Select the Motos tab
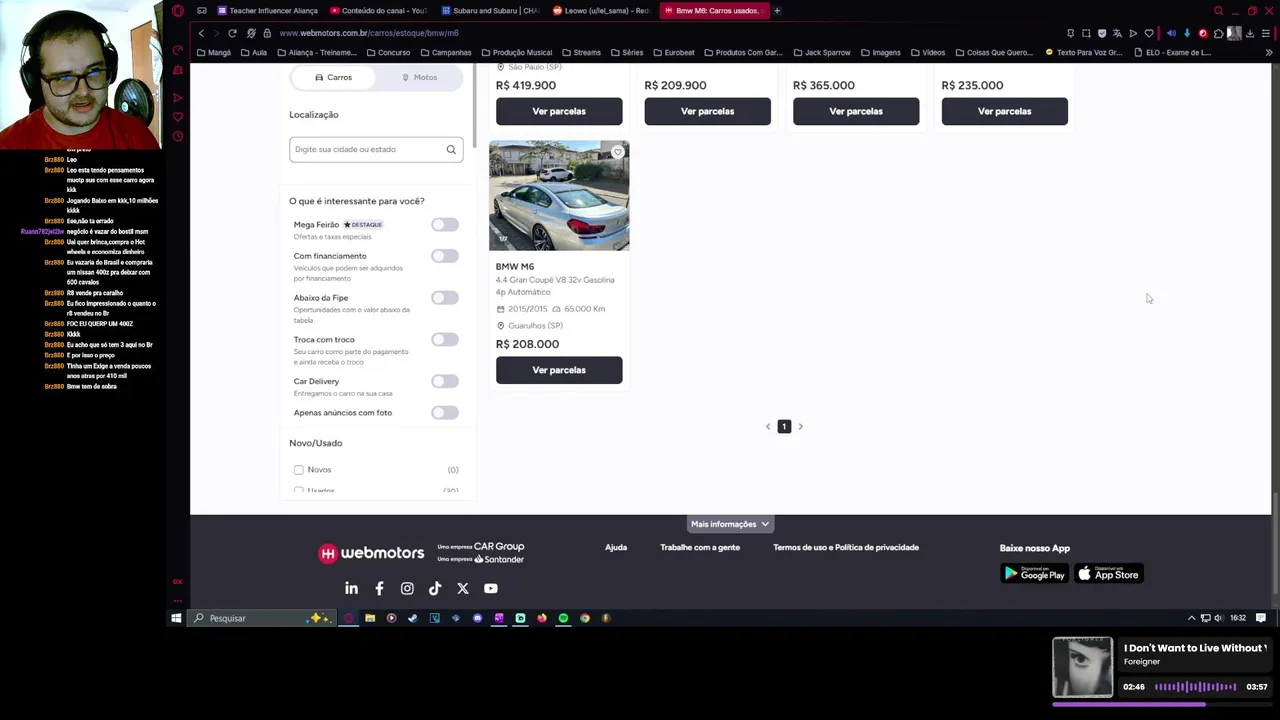Screen dimensions: 1280x720 [x=419, y=77]
